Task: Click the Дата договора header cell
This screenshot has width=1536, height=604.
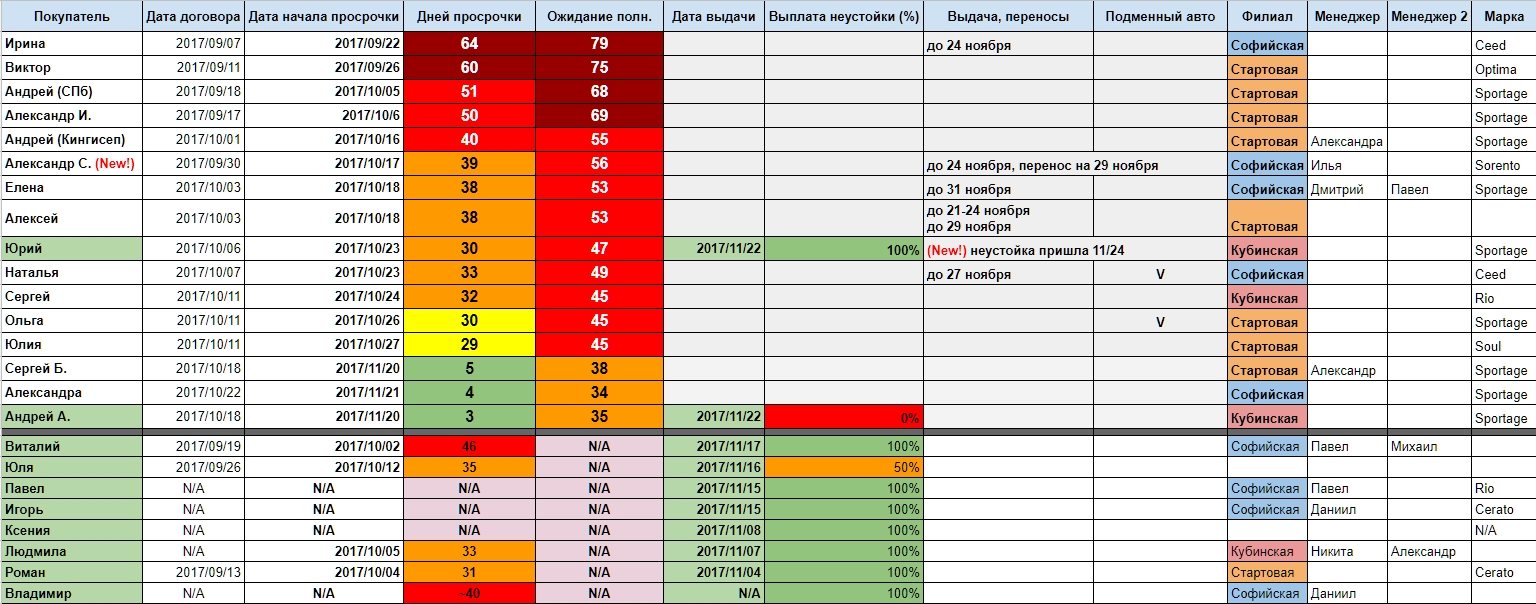Action: pyautogui.click(x=193, y=17)
